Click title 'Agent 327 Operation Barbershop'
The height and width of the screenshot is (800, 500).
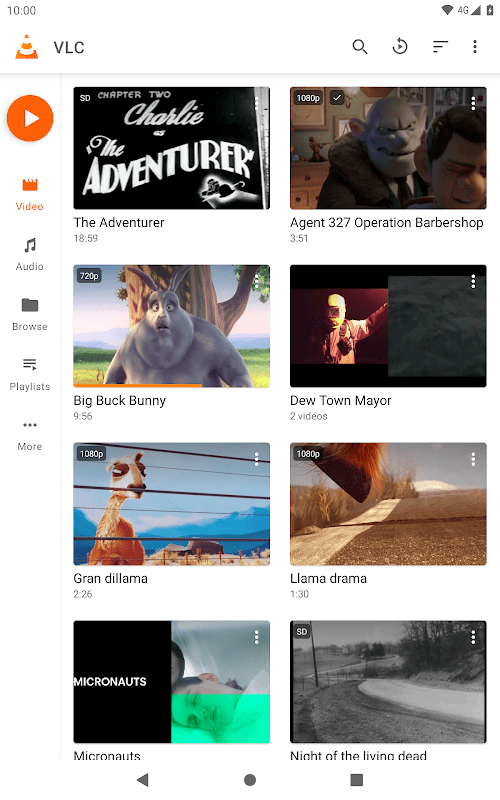click(x=387, y=222)
